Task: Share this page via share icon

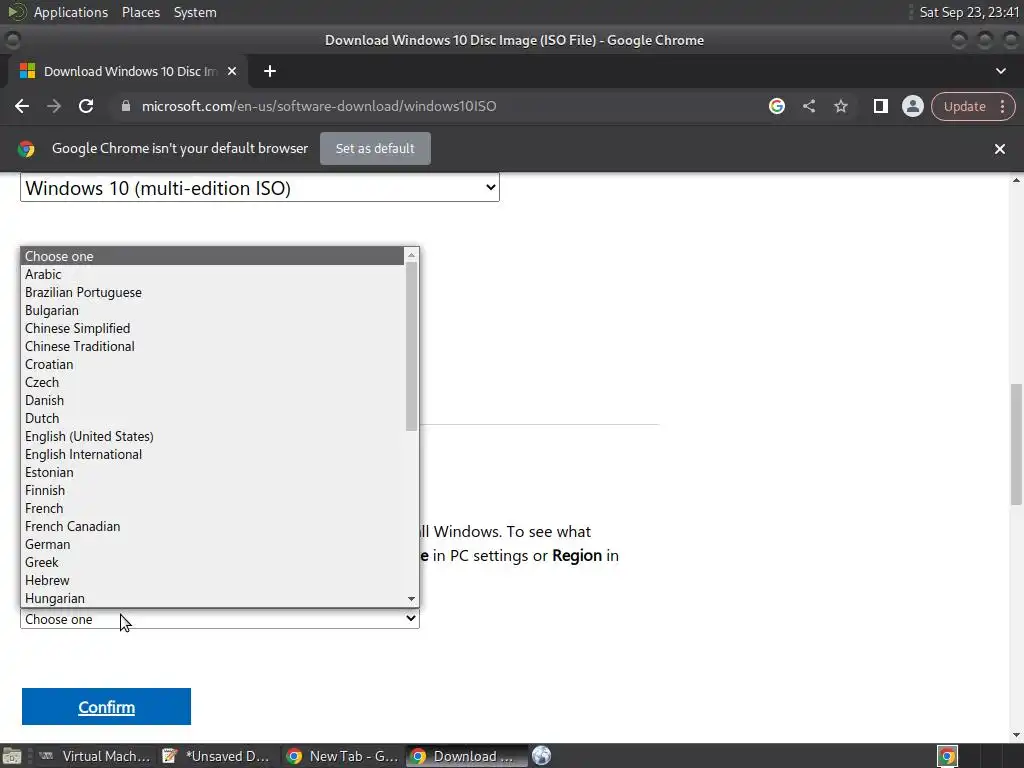Action: (808, 106)
